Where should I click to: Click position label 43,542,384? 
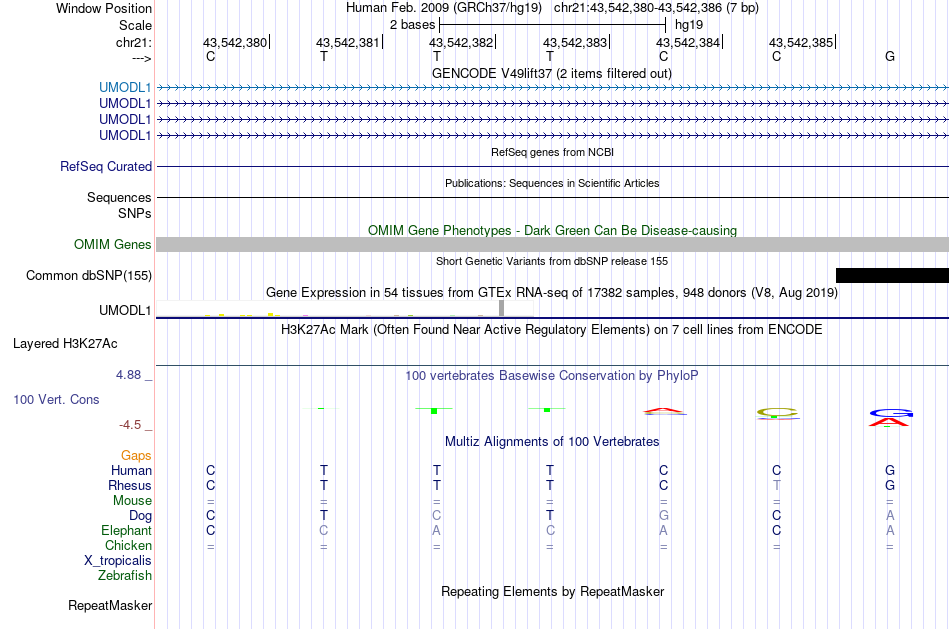(688, 42)
